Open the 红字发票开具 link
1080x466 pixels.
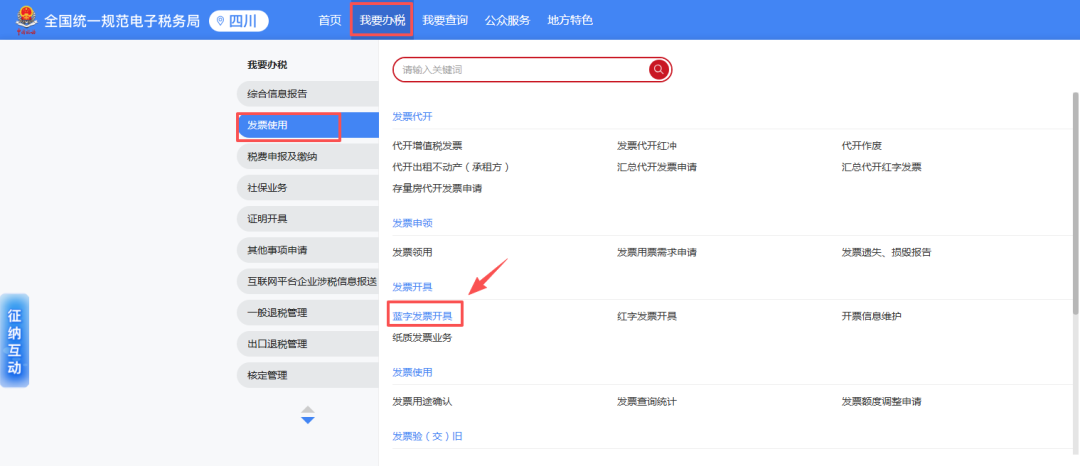click(x=647, y=317)
